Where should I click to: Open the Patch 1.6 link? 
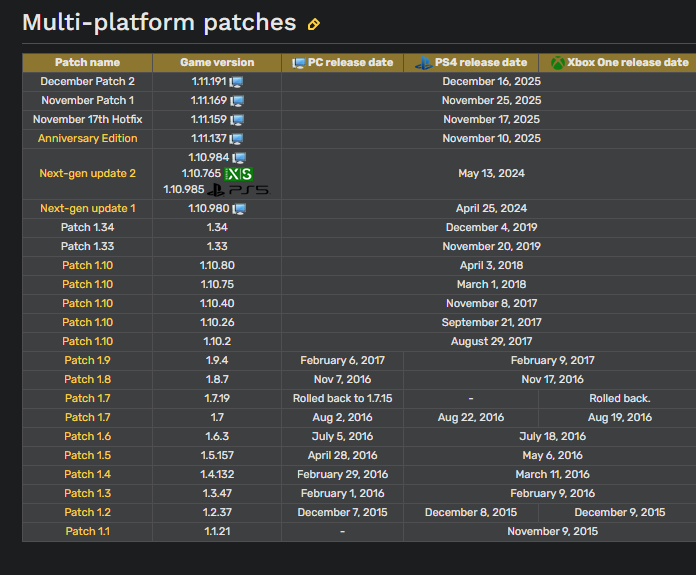coord(87,436)
